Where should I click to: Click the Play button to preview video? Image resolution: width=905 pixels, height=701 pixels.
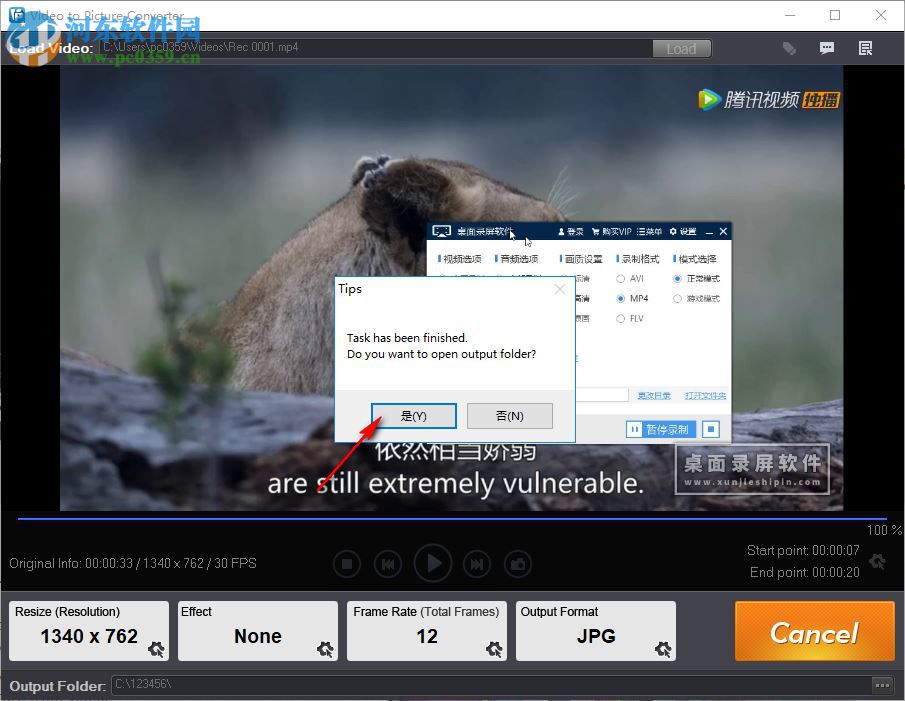[433, 563]
